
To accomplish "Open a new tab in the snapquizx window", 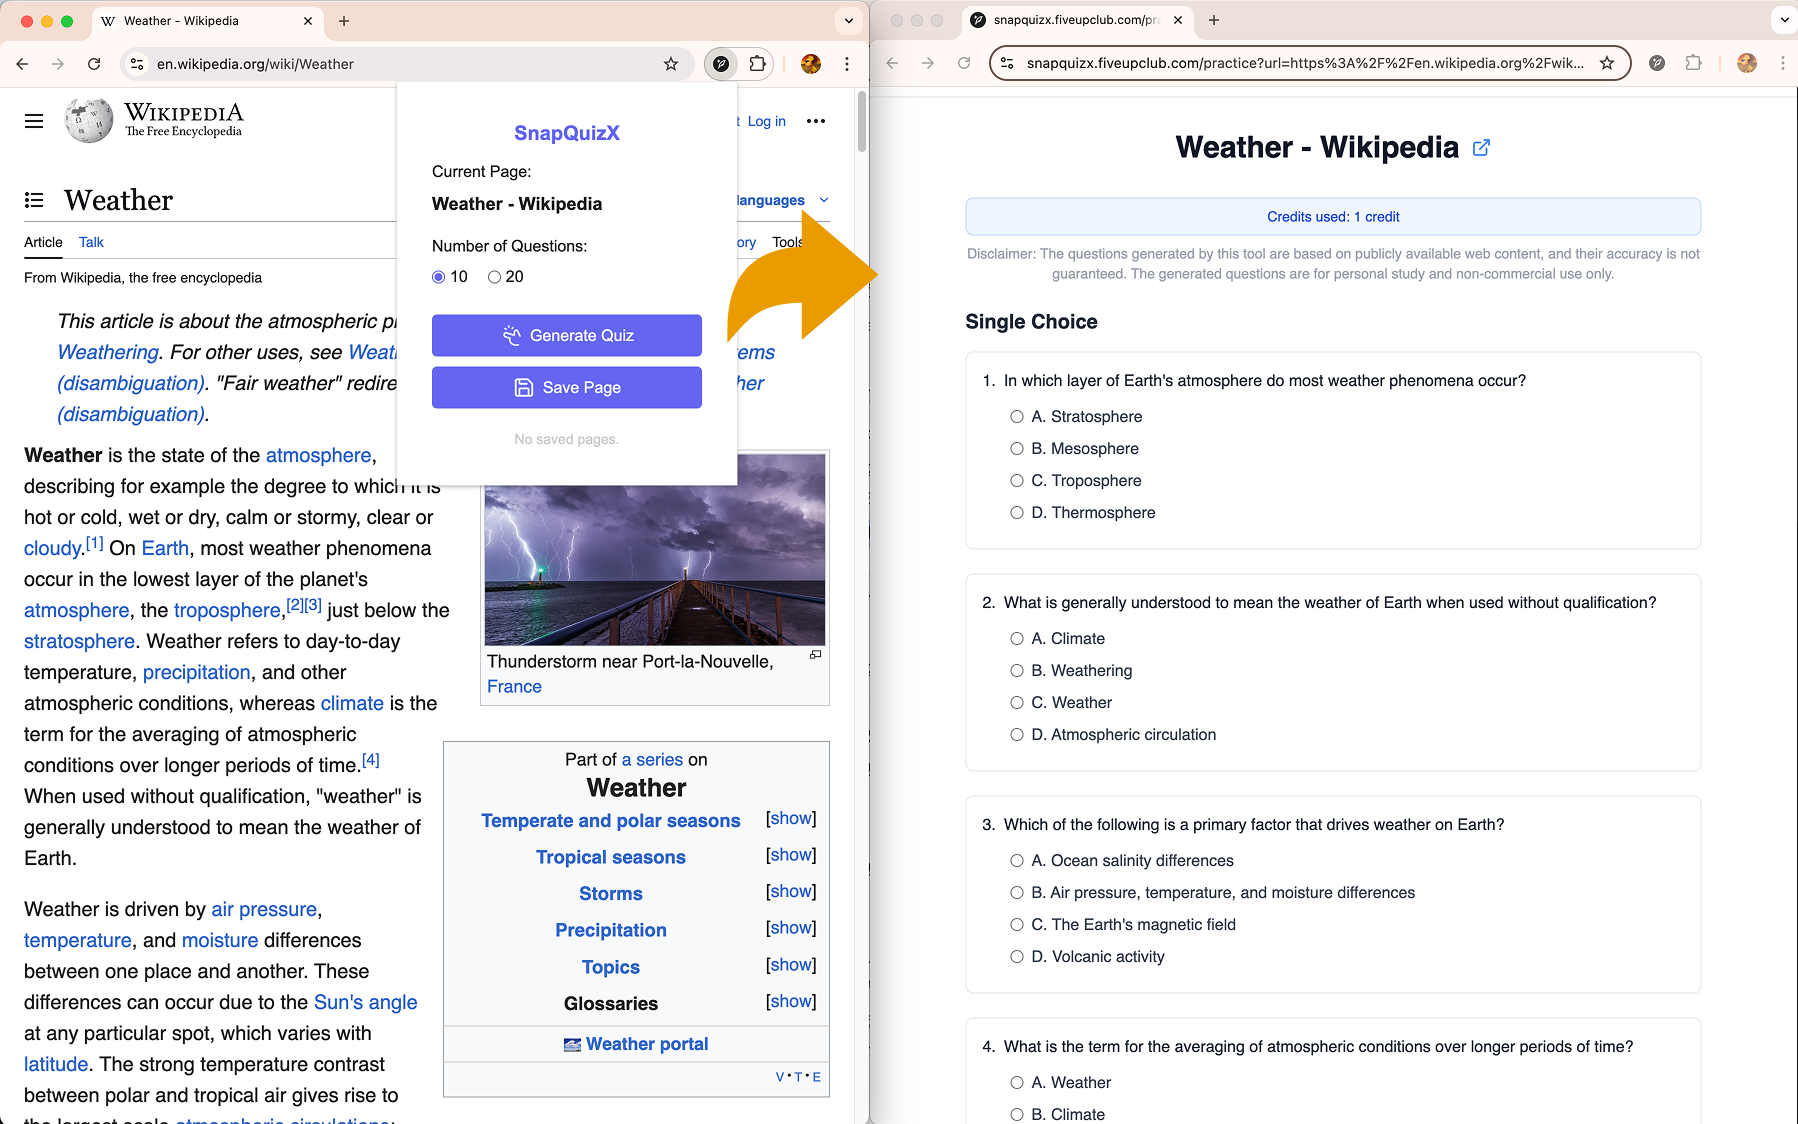I will pos(1214,20).
